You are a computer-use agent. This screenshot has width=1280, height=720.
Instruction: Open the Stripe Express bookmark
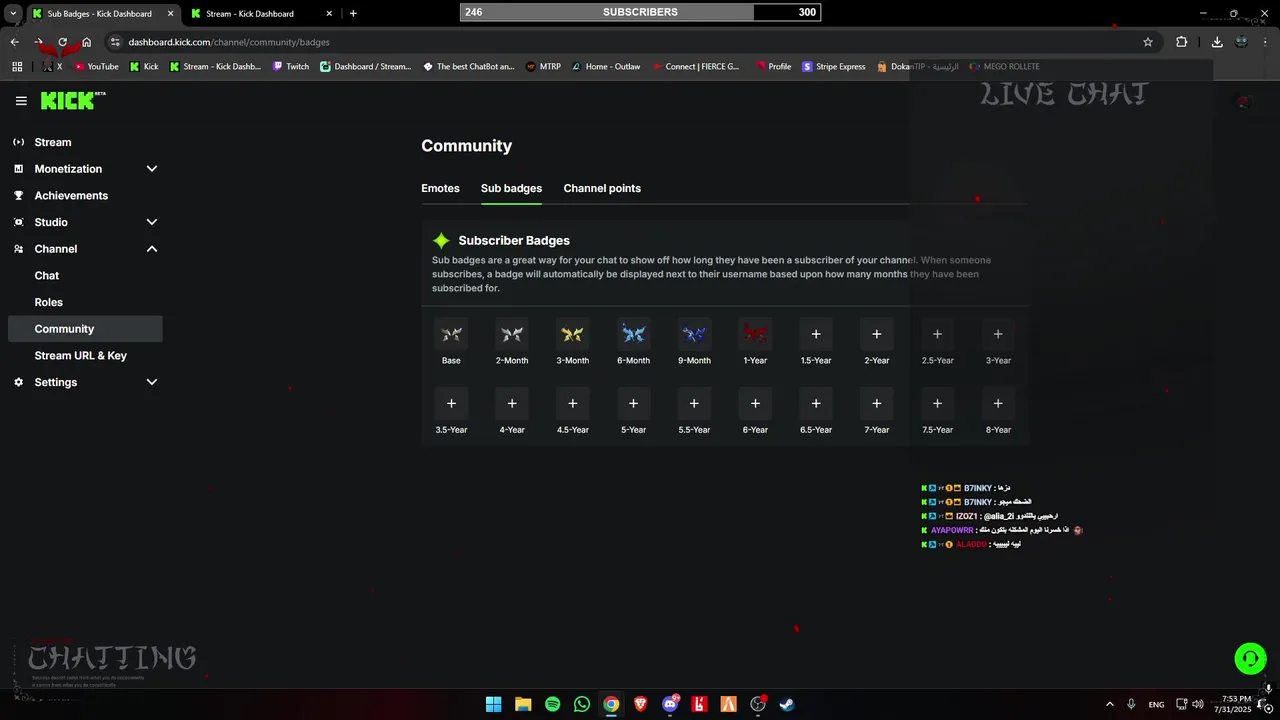[834, 67]
